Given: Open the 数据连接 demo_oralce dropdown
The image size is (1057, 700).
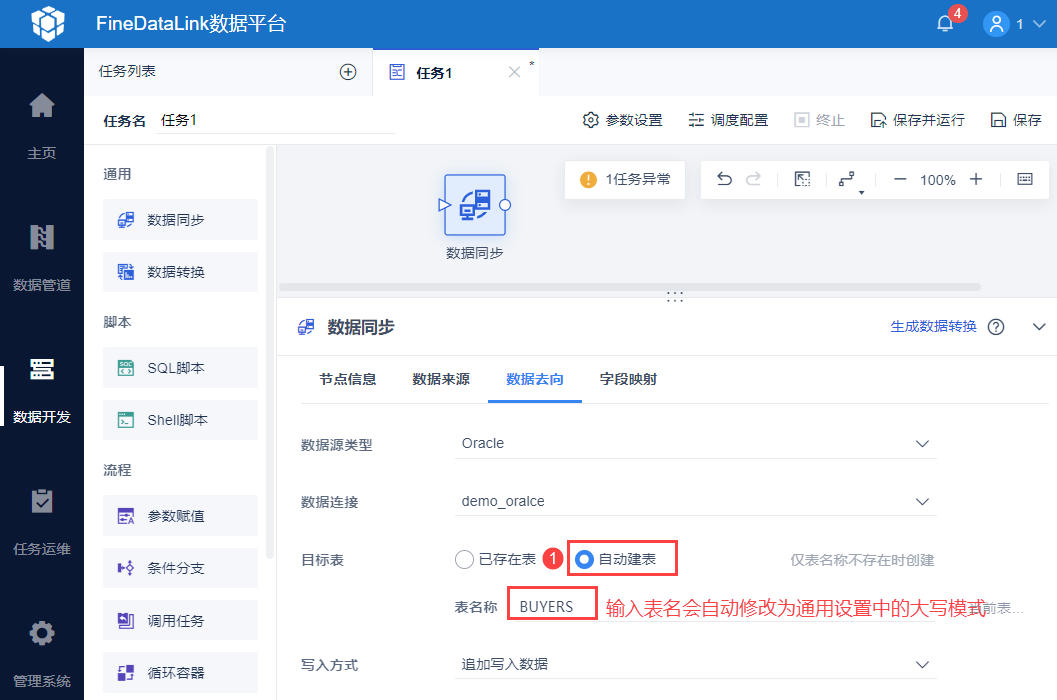Looking at the screenshot, I should (695, 502).
